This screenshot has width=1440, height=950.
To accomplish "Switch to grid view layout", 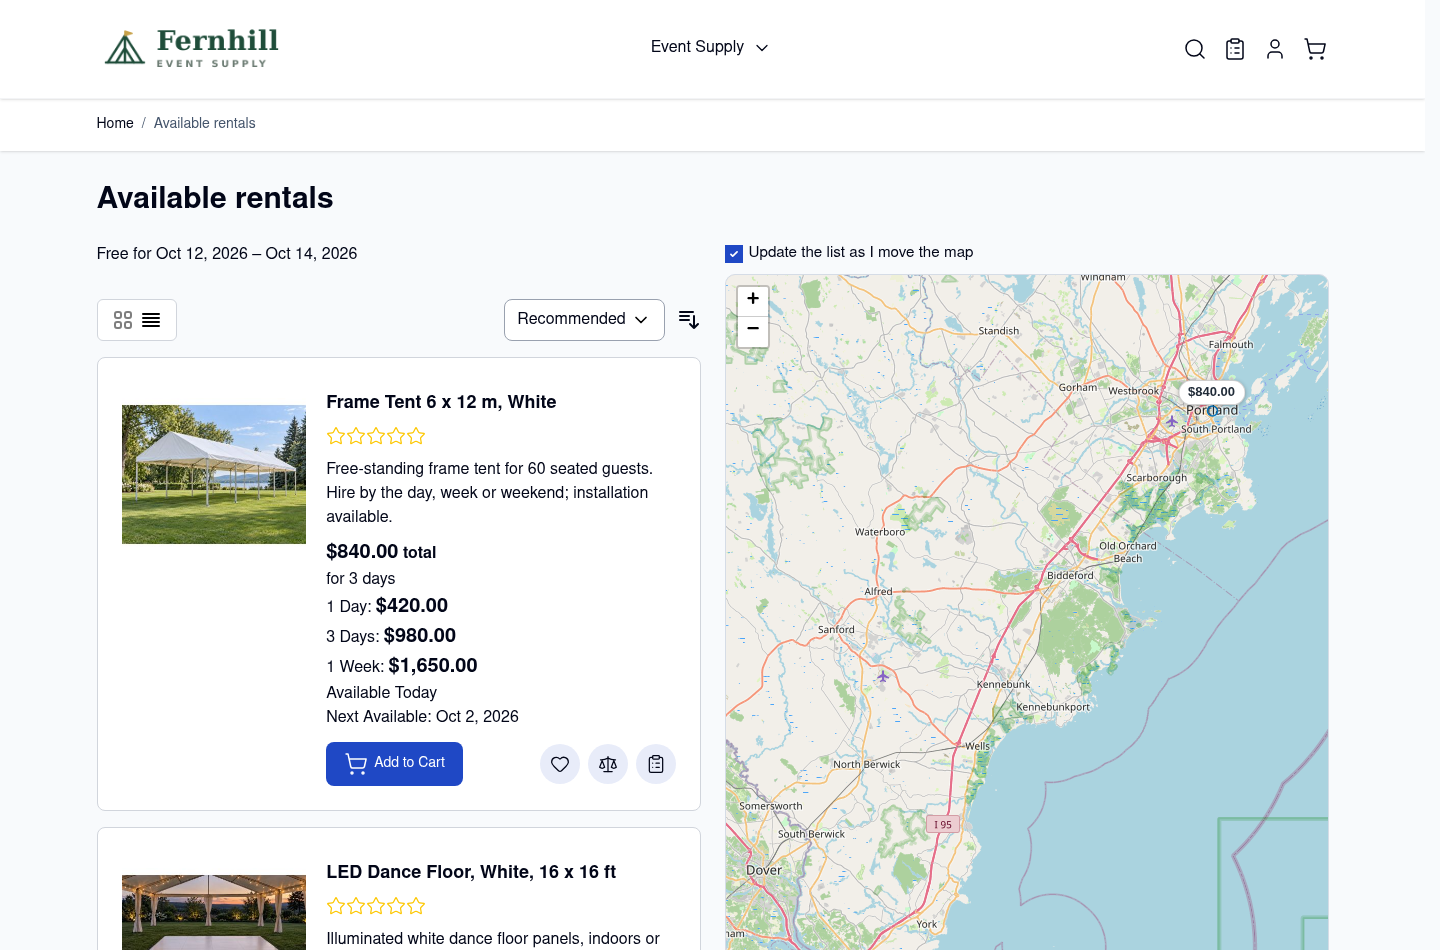I will [123, 320].
